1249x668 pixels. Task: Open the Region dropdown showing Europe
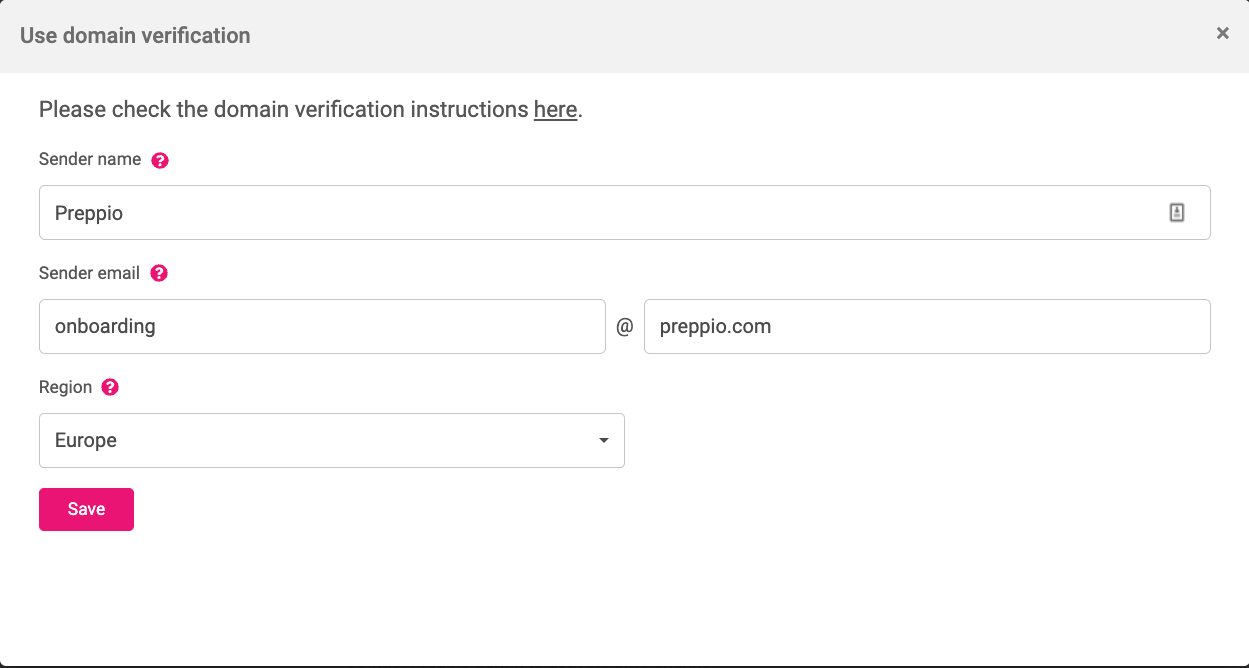tap(331, 440)
